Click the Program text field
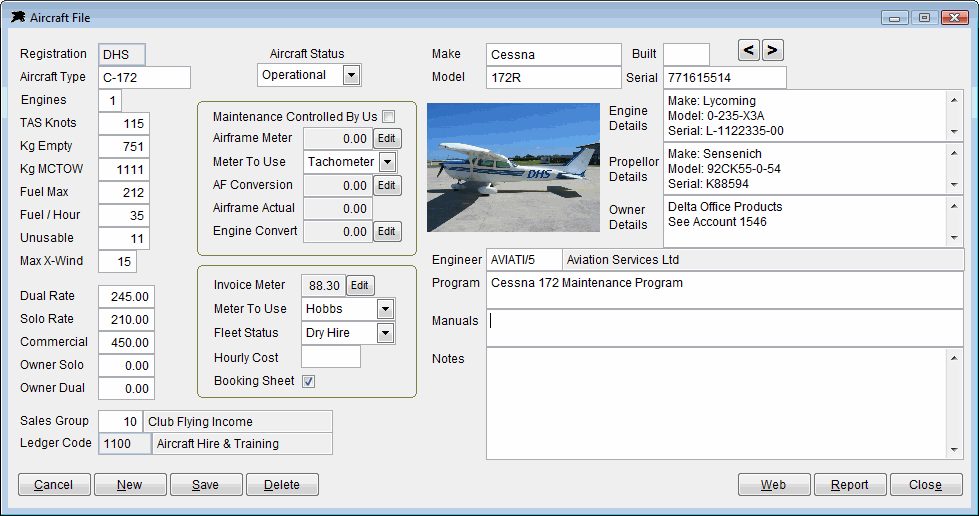Screen dimensions: 979x516 (725, 290)
